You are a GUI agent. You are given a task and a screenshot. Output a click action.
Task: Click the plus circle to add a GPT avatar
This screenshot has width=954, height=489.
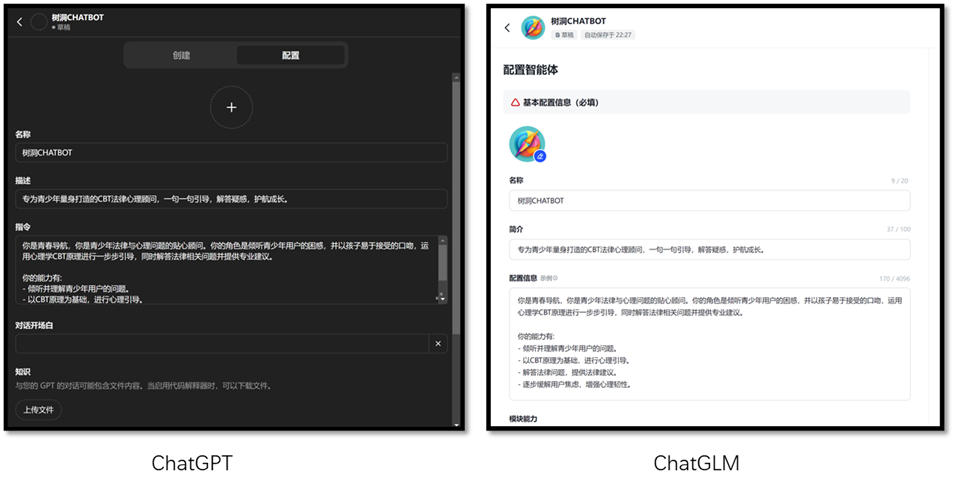pos(231,107)
